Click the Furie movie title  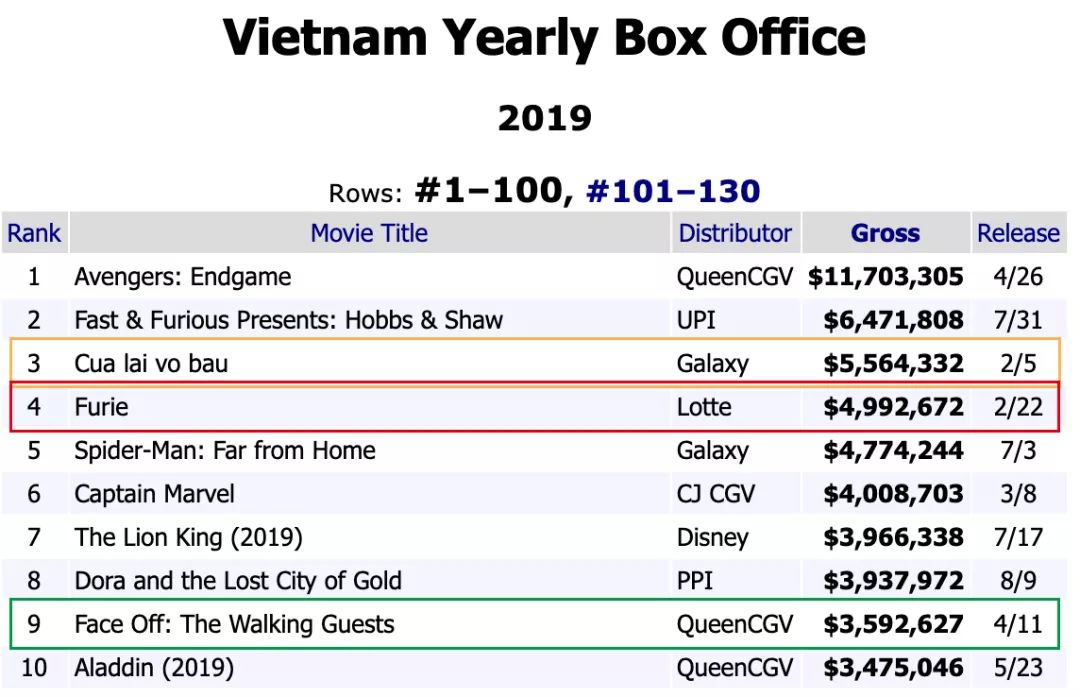pos(101,407)
